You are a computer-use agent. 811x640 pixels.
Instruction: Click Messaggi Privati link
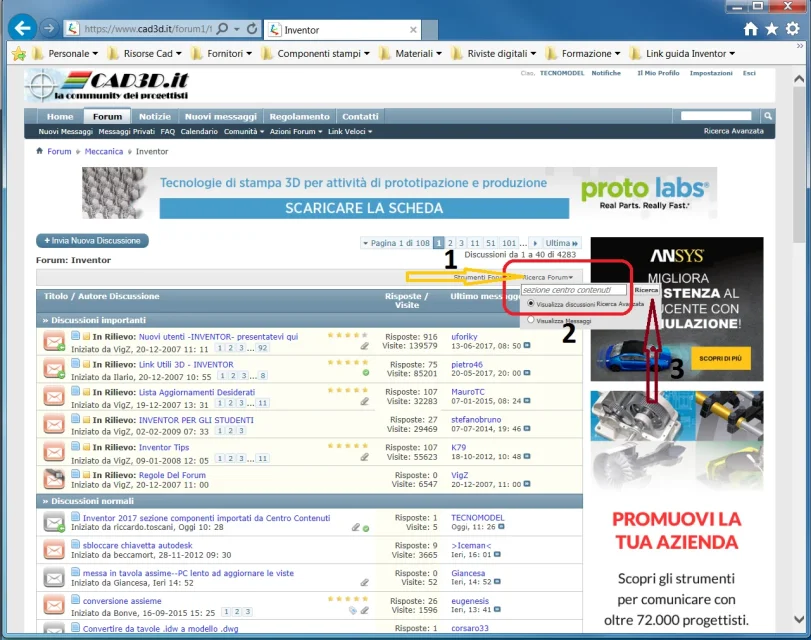[127, 131]
